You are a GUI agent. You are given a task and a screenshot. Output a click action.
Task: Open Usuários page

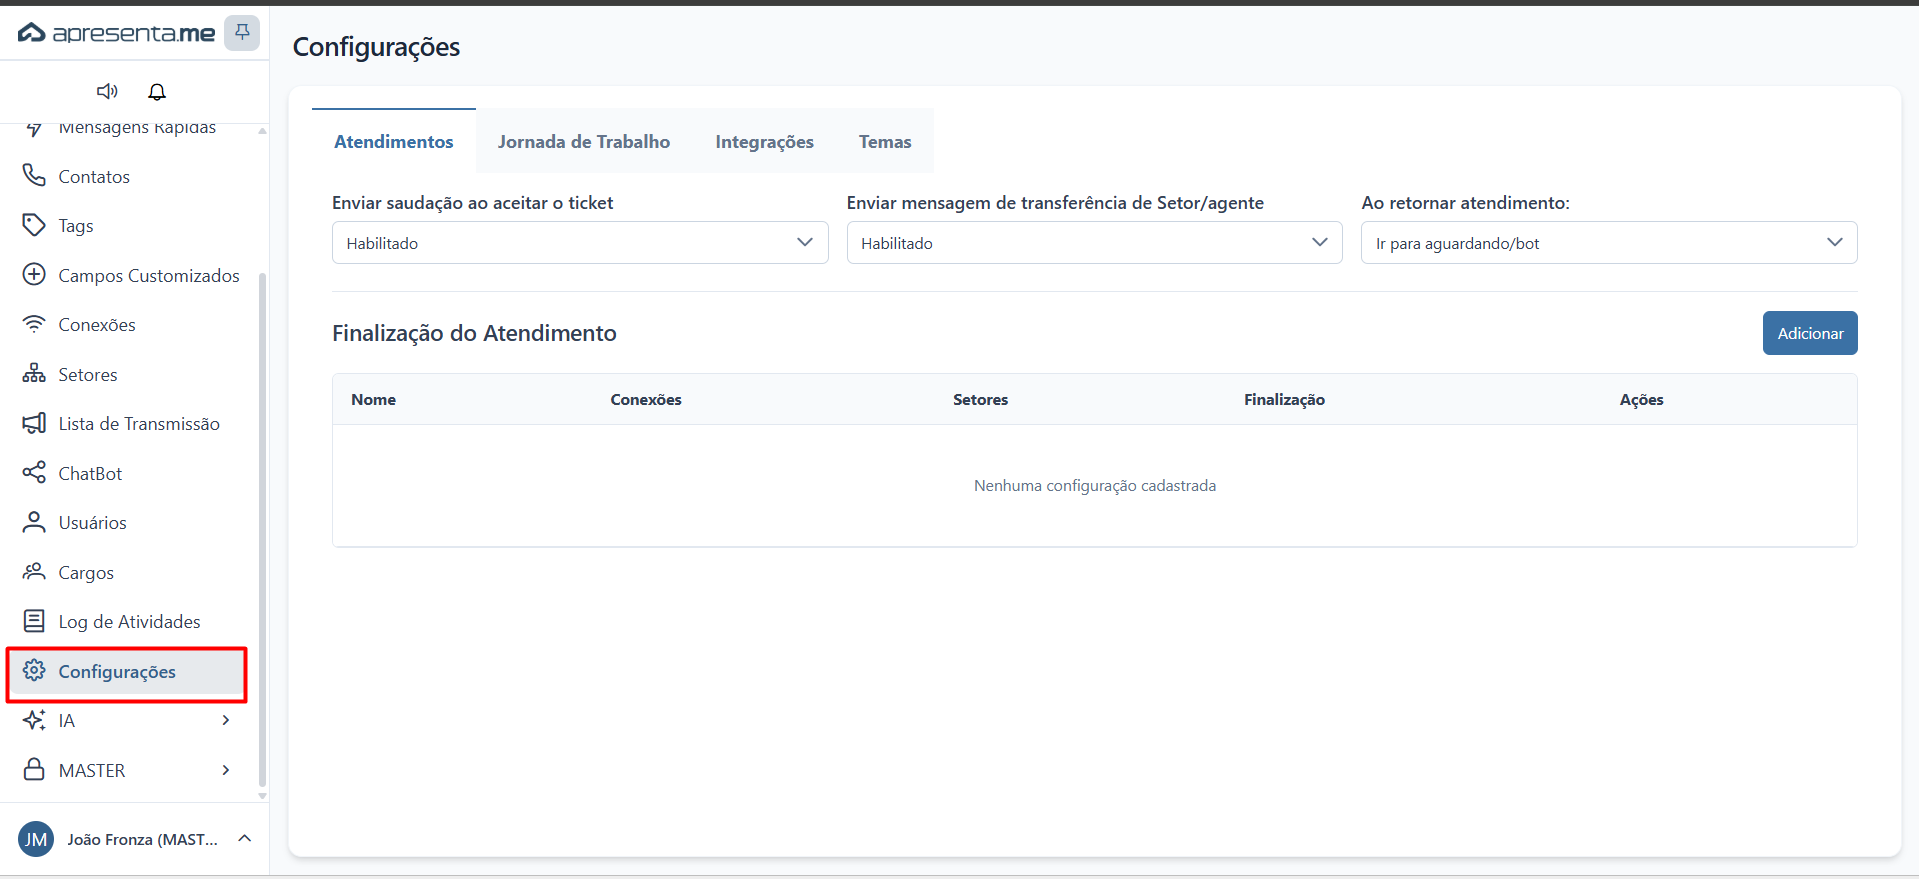click(93, 523)
